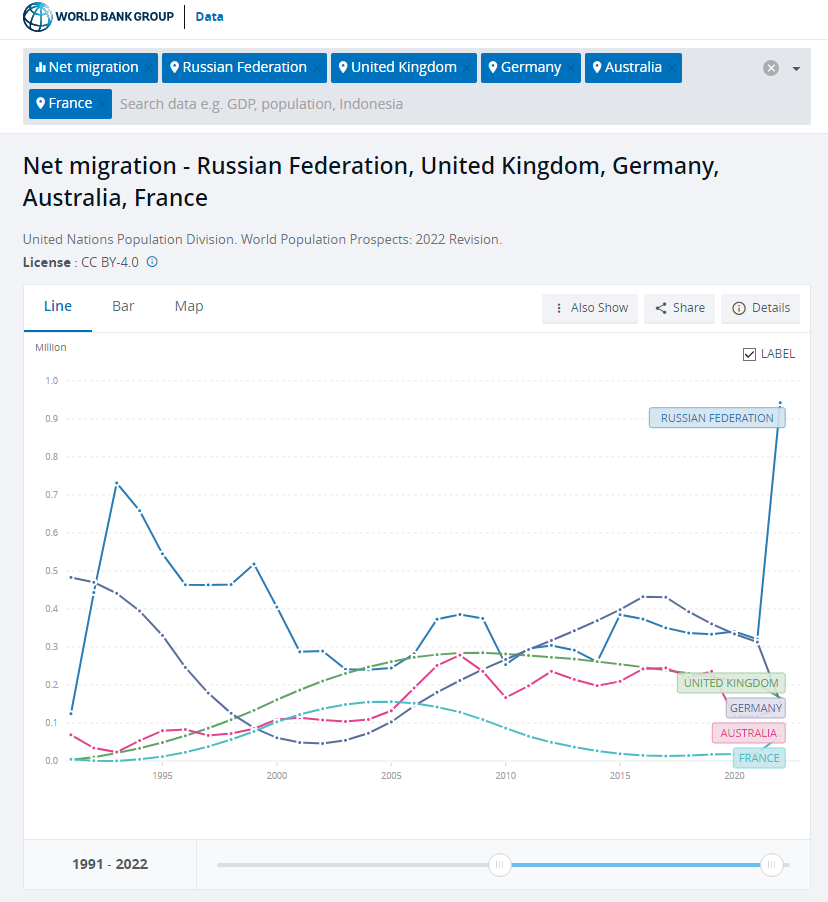The height and width of the screenshot is (902, 828).
Task: Click the CC BY-4.0 license text
Action: pyautogui.click(x=109, y=262)
